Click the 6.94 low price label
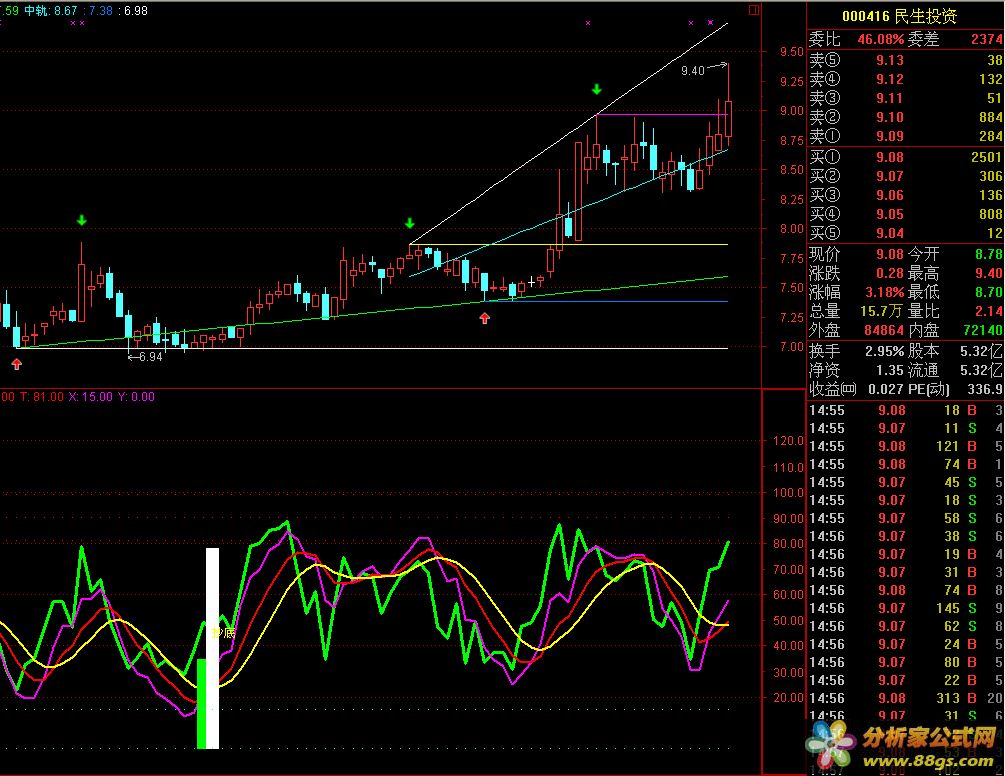 pos(151,357)
